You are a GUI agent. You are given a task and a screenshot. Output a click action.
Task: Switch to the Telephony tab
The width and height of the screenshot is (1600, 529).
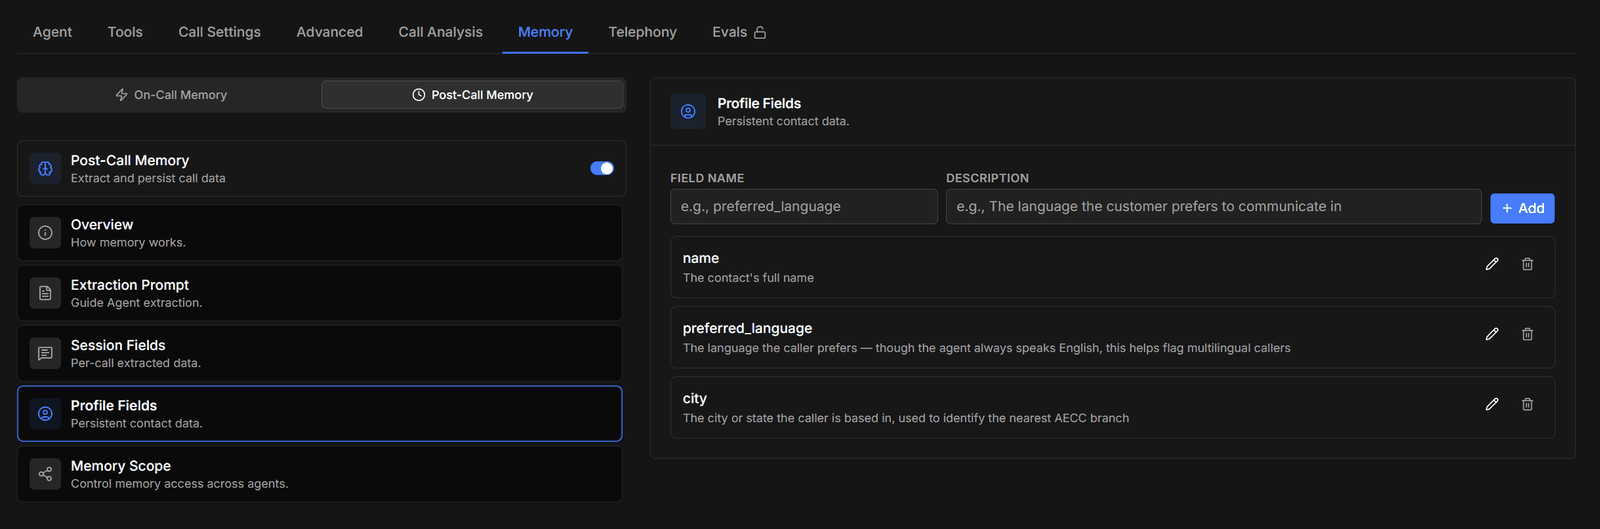pos(643,32)
